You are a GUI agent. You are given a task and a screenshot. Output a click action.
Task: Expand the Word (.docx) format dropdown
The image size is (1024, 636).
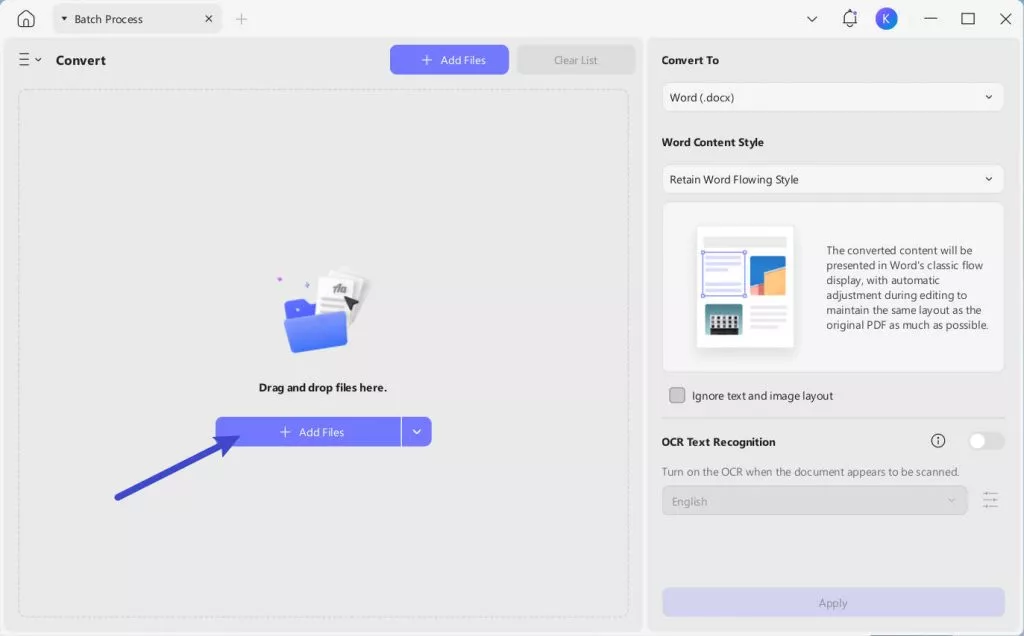pos(832,97)
